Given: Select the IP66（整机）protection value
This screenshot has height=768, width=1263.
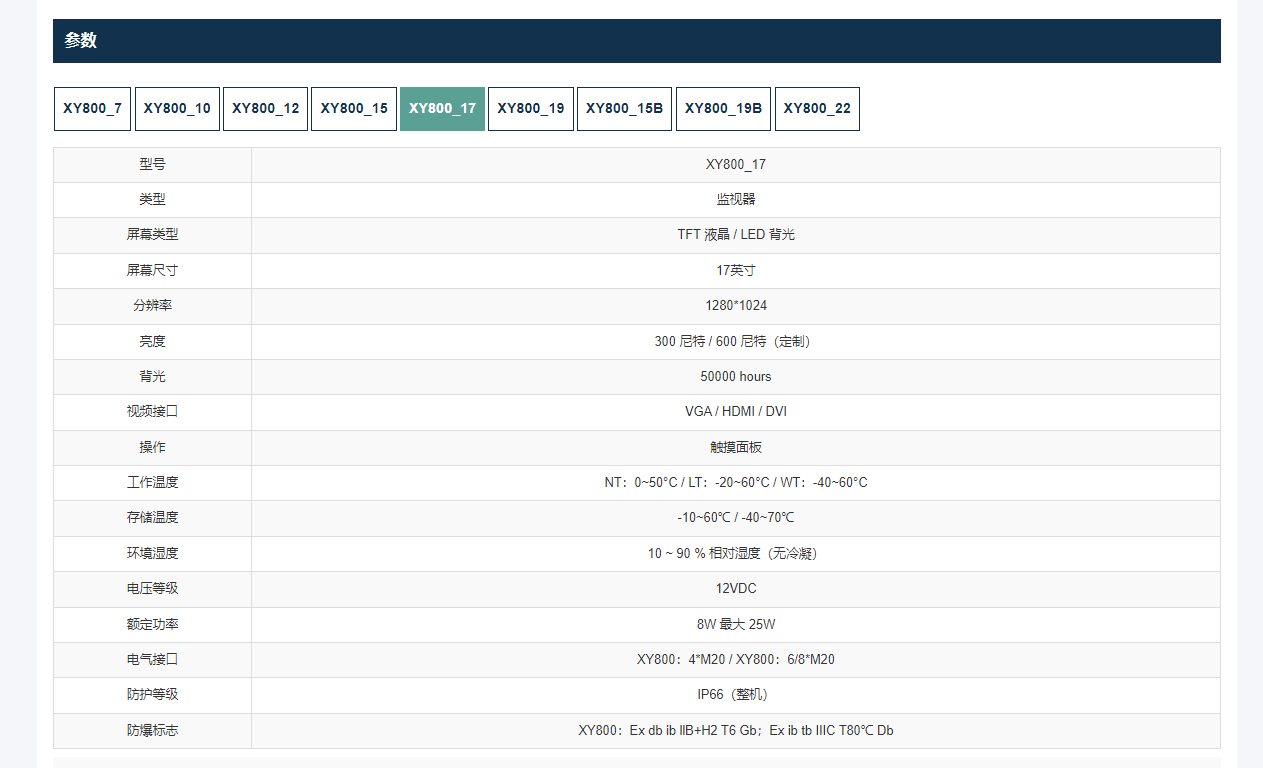Looking at the screenshot, I should pyautogui.click(x=736, y=695).
